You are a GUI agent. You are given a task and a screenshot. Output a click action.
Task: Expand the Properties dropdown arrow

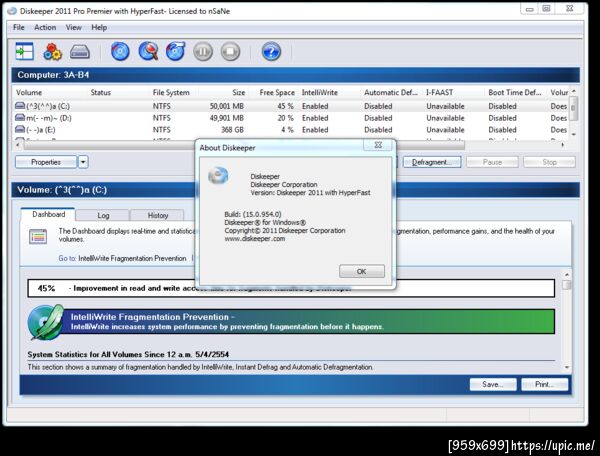click(x=83, y=162)
